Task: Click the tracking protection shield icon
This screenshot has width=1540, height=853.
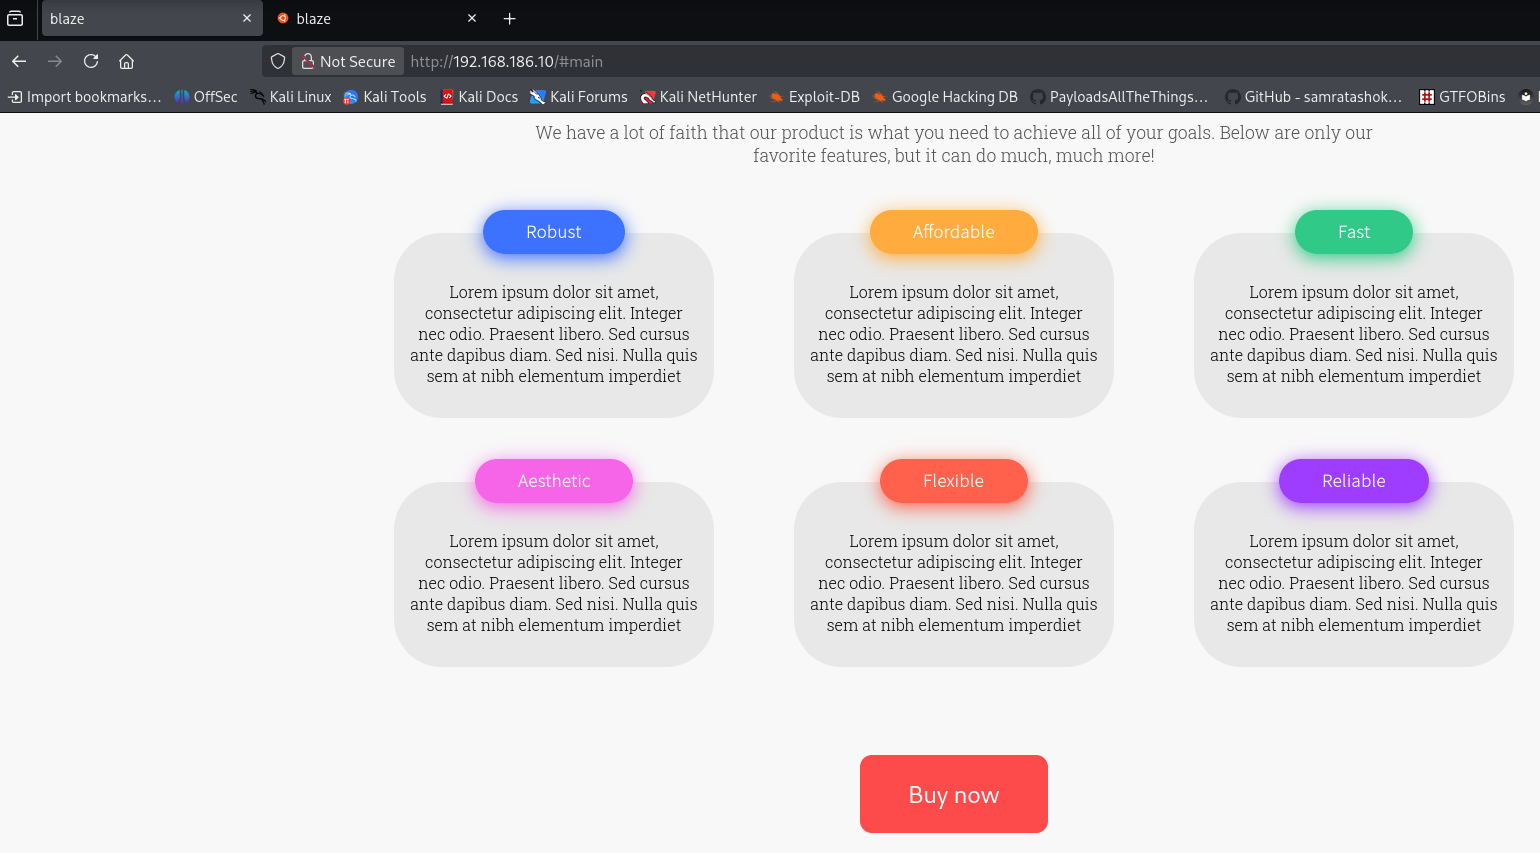Action: click(x=277, y=61)
